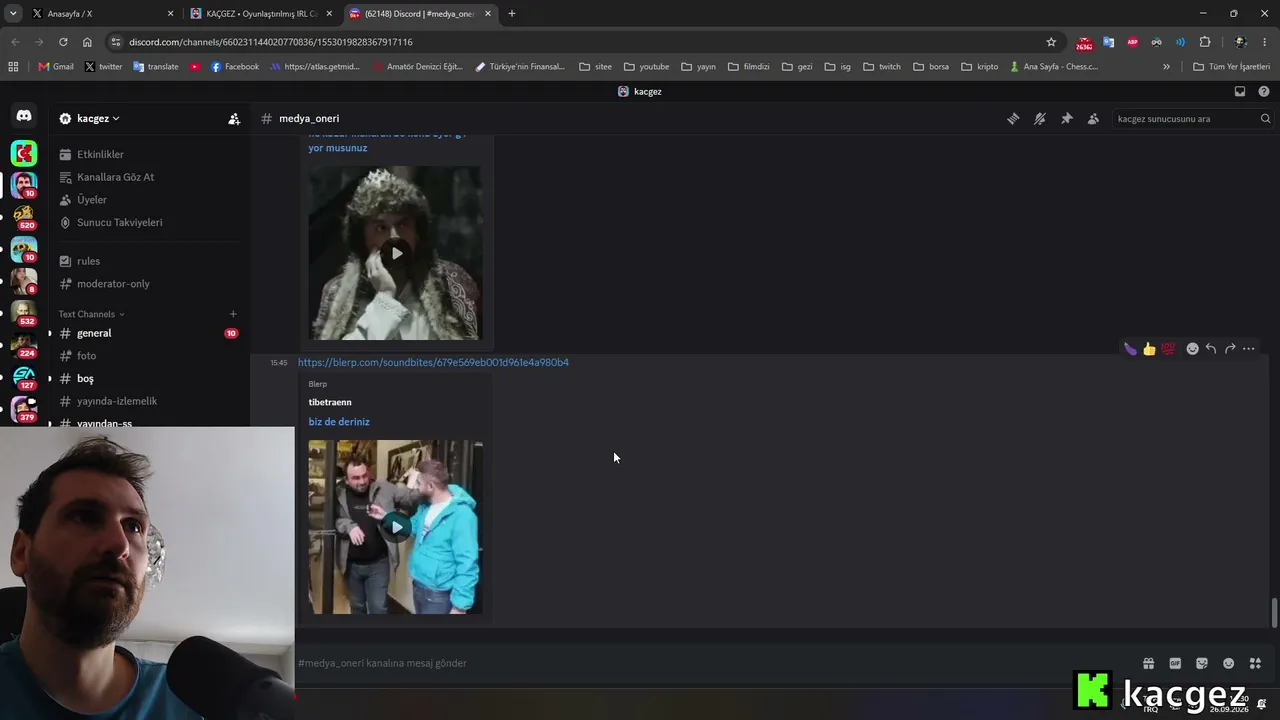The width and height of the screenshot is (1280, 720).
Task: Reply to message using reply arrow icon
Action: 1211,349
